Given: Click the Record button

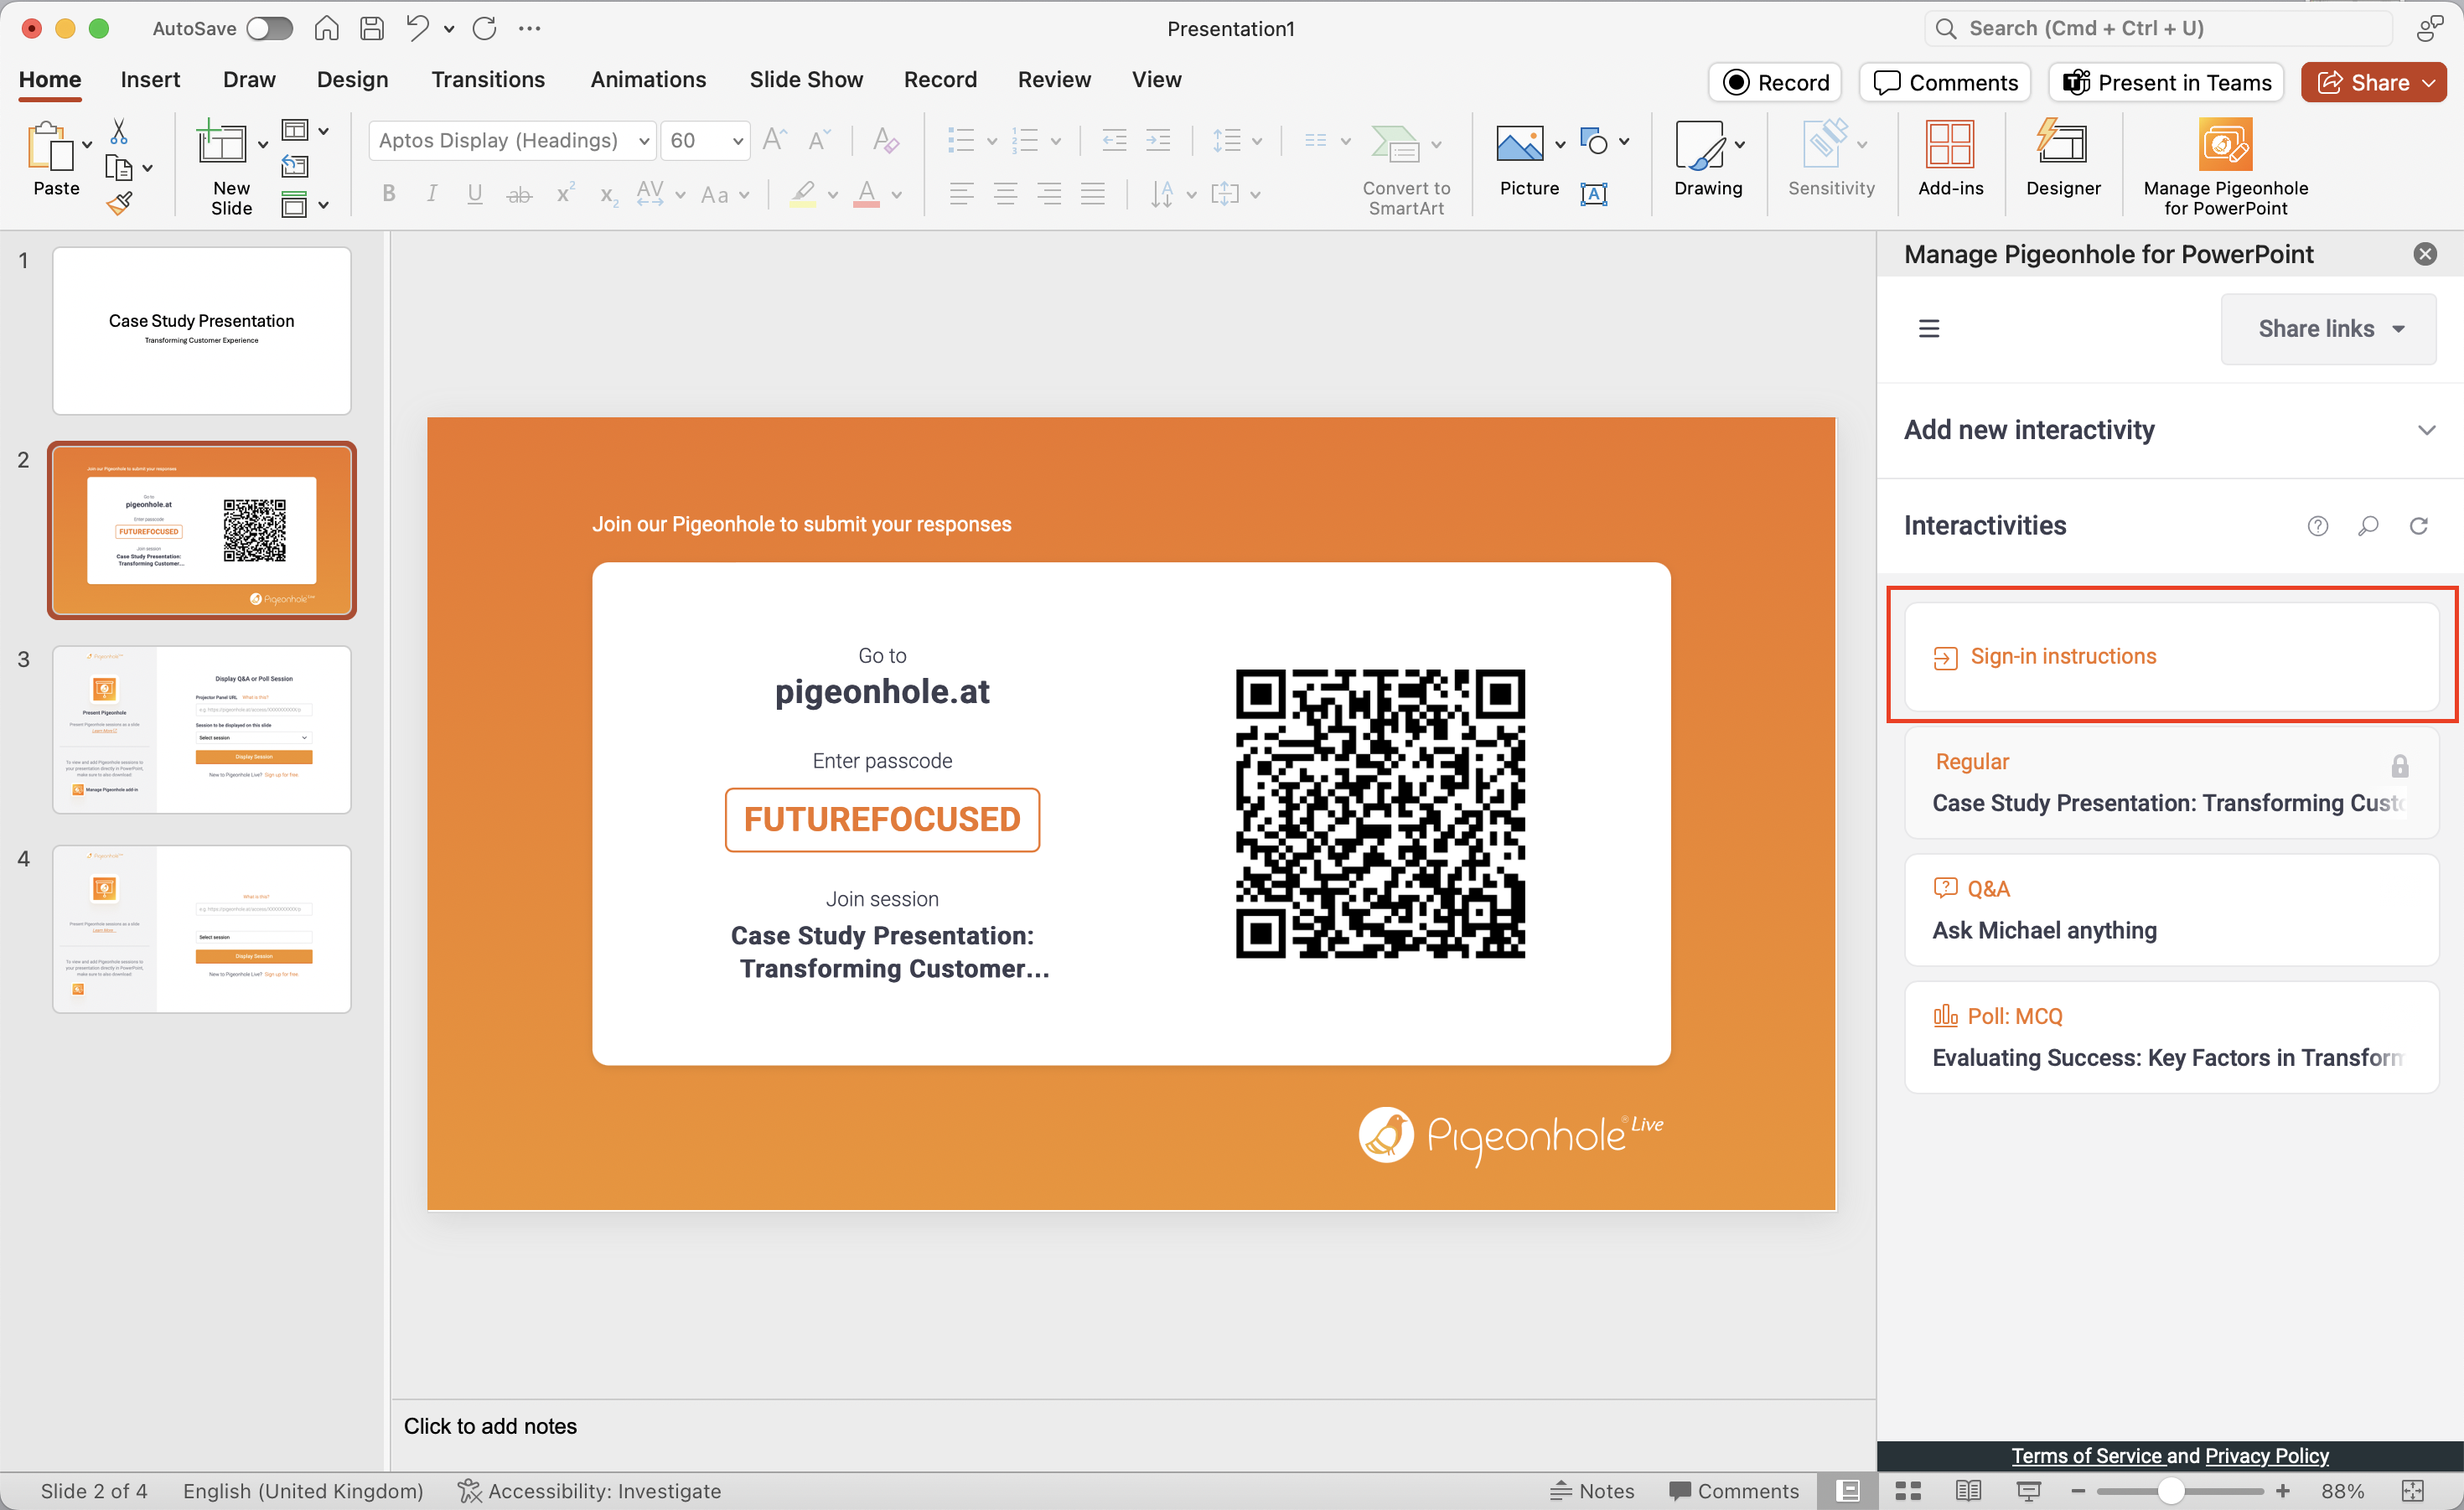Looking at the screenshot, I should pos(1775,82).
